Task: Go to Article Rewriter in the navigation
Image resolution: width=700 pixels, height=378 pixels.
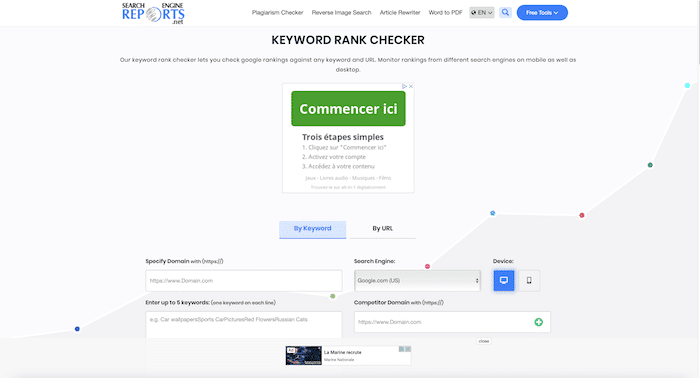Action: click(x=400, y=12)
